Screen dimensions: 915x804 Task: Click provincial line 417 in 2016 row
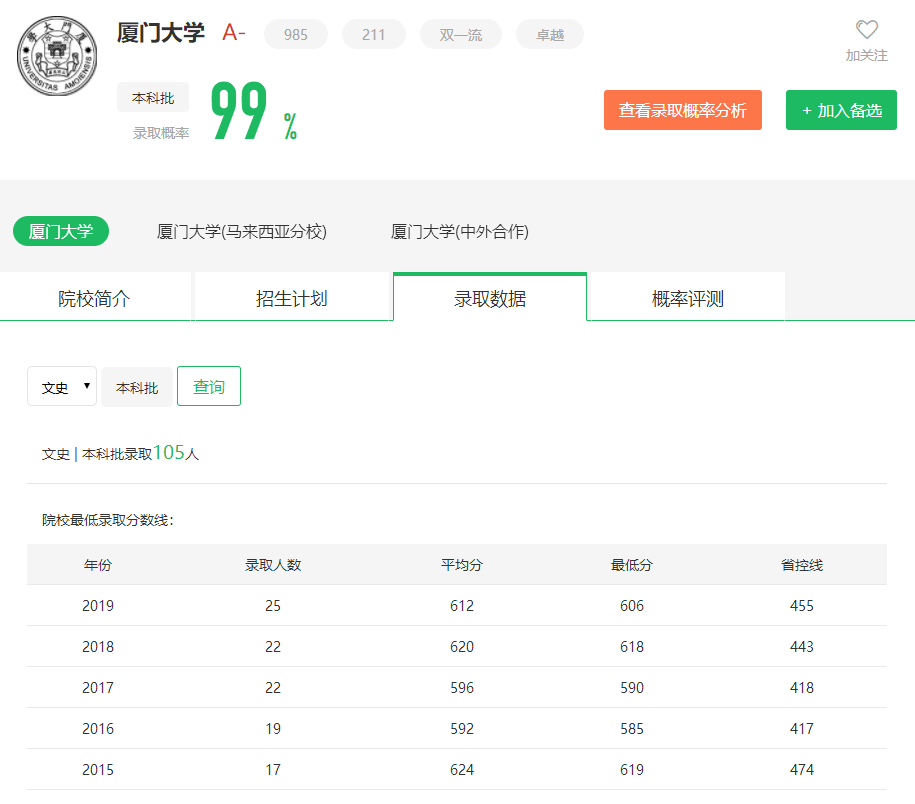(x=802, y=728)
